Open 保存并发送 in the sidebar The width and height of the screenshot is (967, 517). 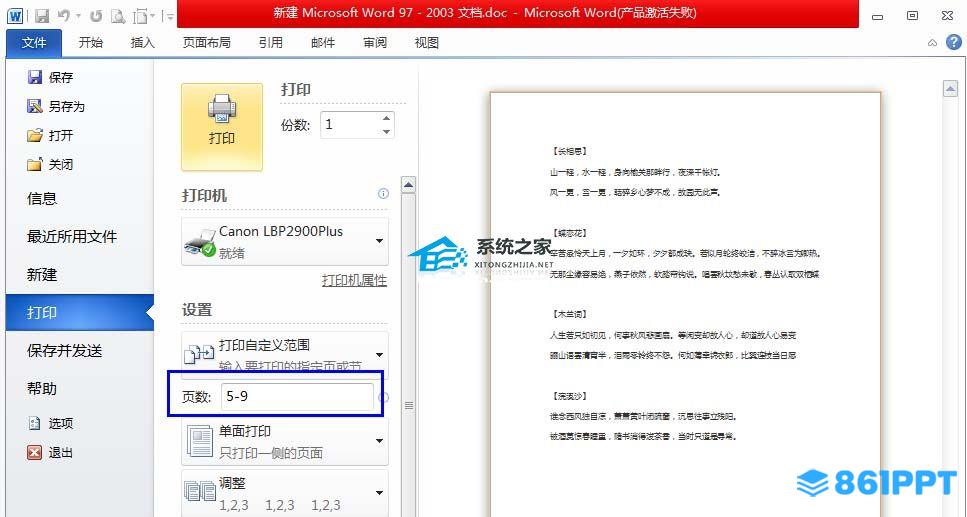pos(64,350)
